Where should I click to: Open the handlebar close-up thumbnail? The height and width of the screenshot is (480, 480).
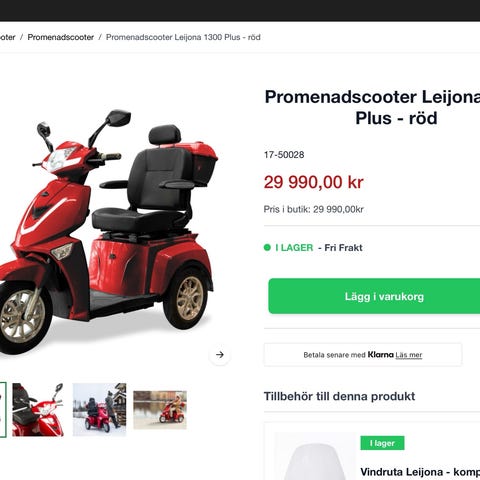[x=38, y=410]
